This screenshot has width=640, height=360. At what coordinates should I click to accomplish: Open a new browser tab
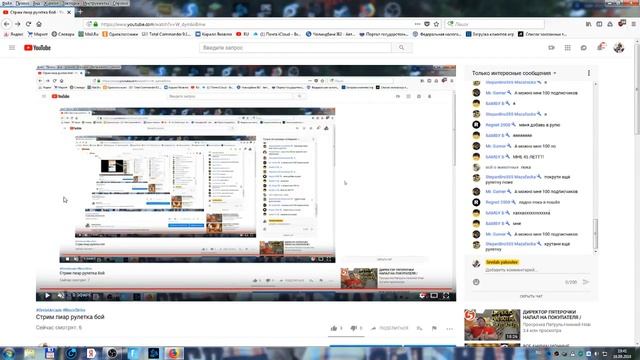(80, 12)
